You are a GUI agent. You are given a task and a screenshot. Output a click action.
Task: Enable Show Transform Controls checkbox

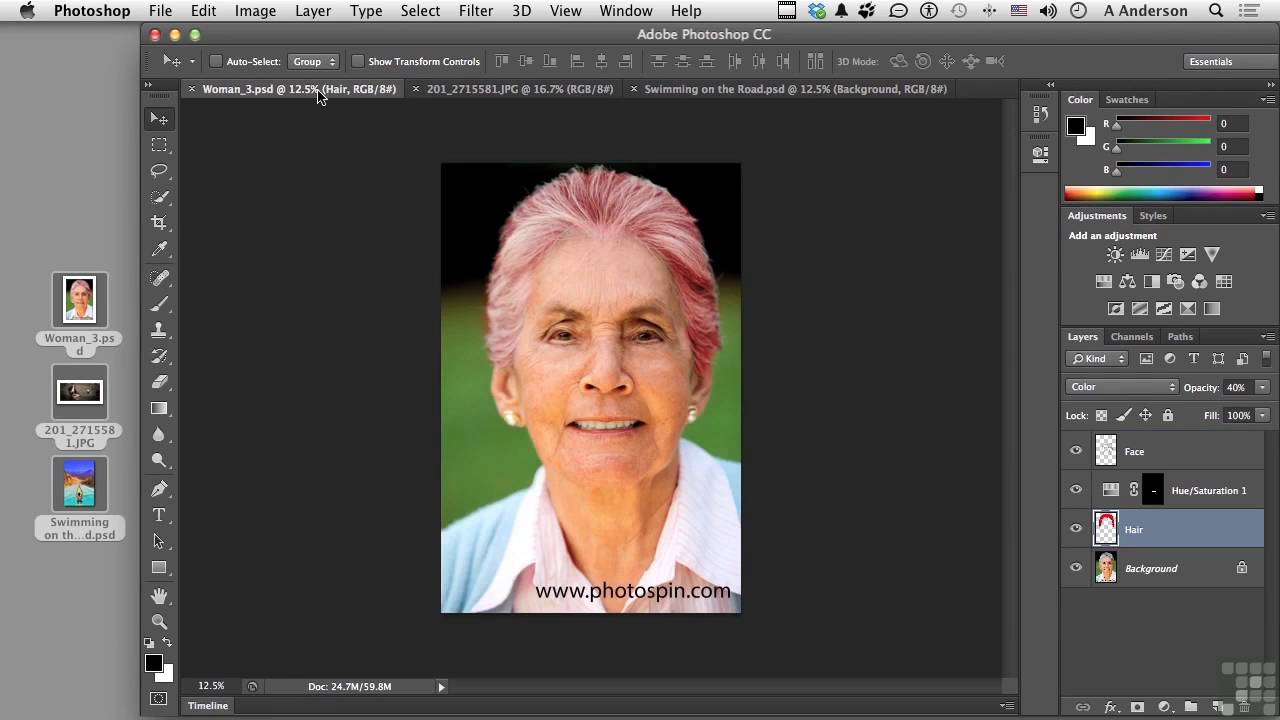(357, 62)
